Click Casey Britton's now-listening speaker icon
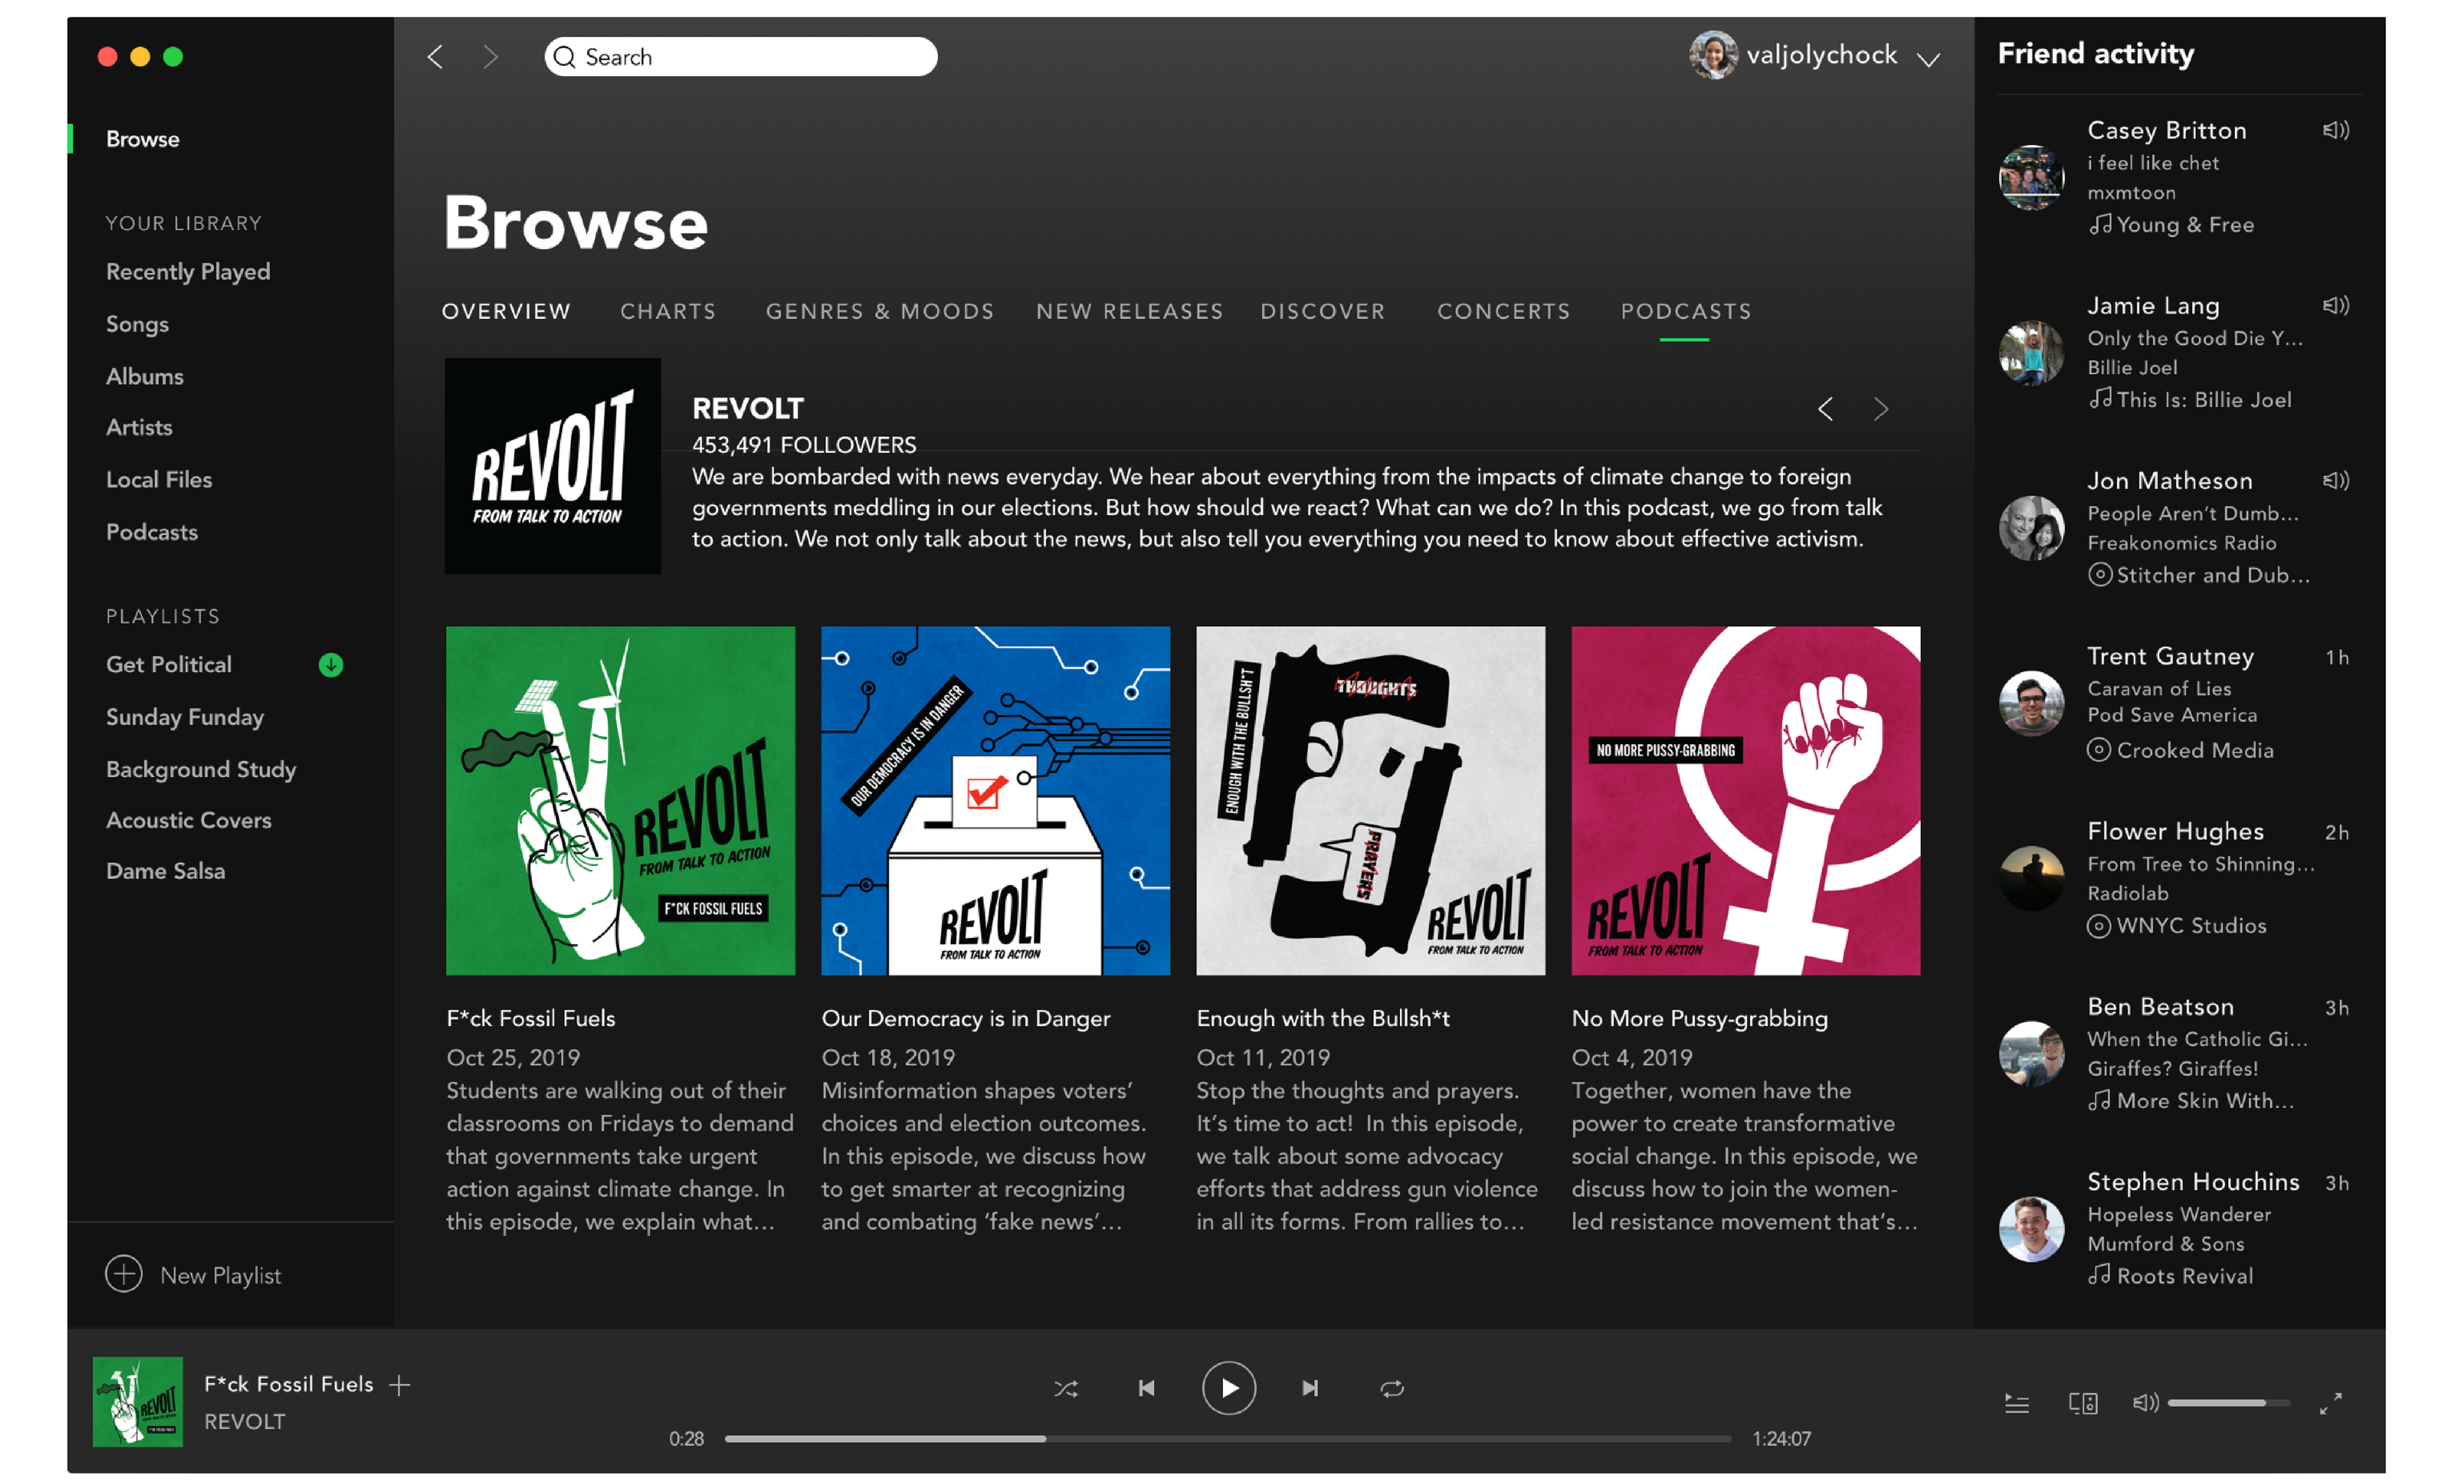 click(x=2336, y=130)
